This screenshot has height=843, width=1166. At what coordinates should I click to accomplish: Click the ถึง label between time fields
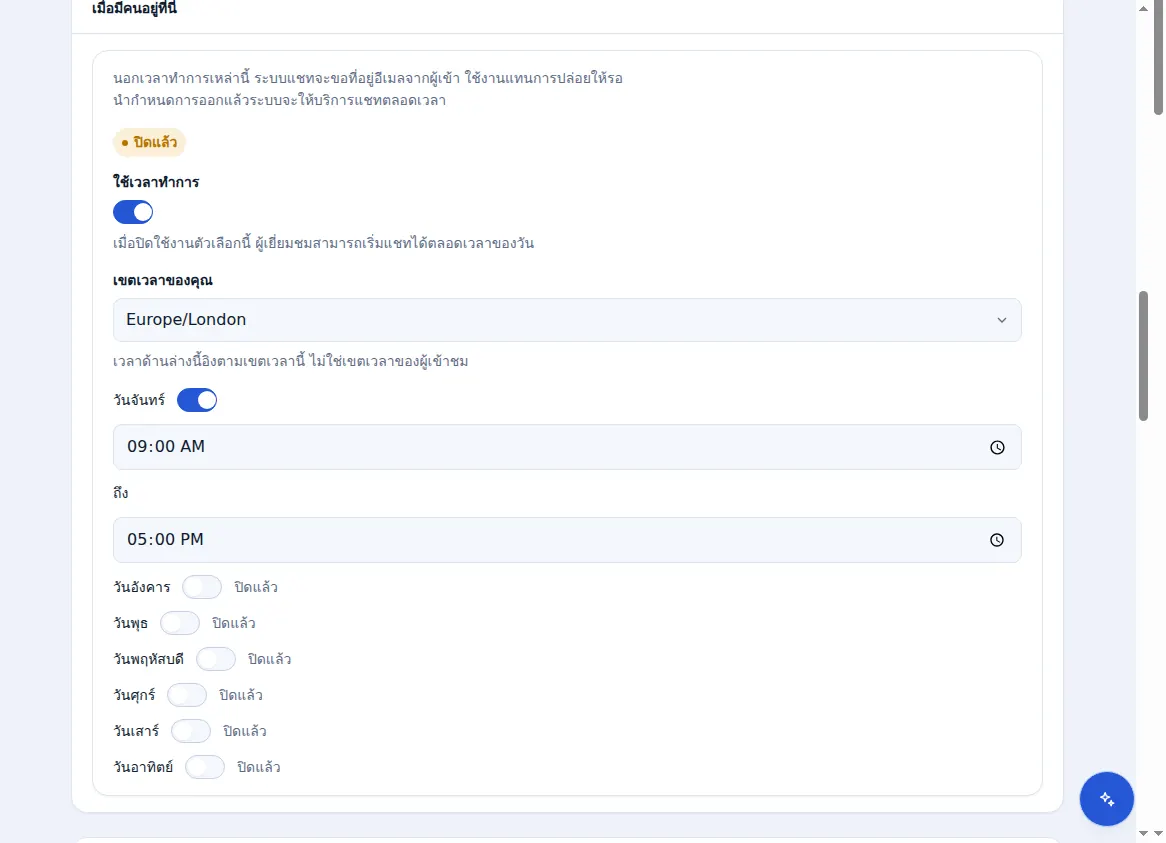coord(120,493)
